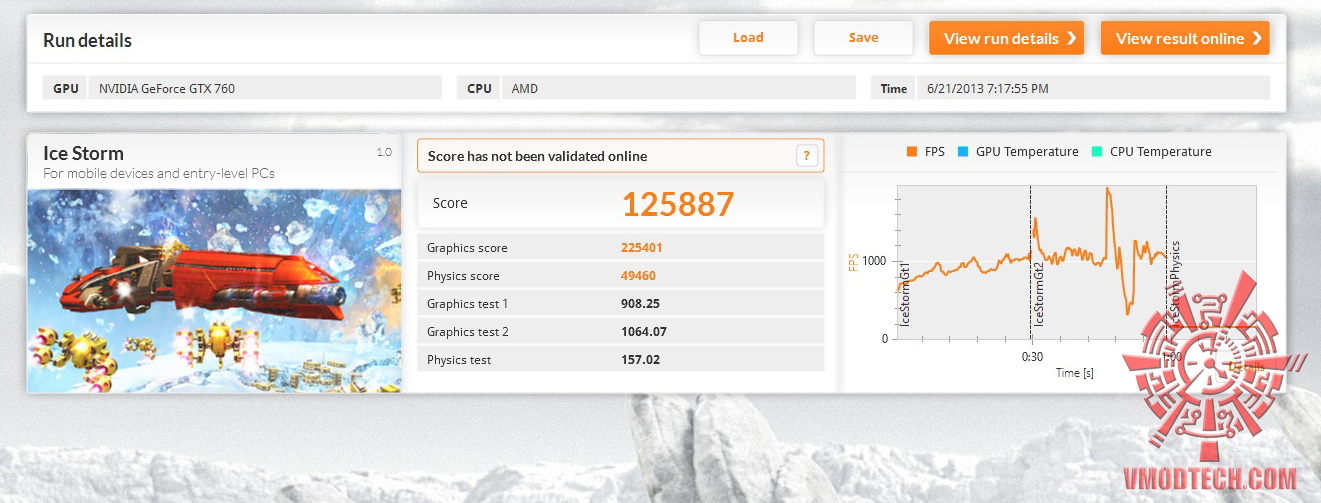Select the Ice Storm benchmark thumbnail
This screenshot has width=1321, height=503.
(x=214, y=290)
